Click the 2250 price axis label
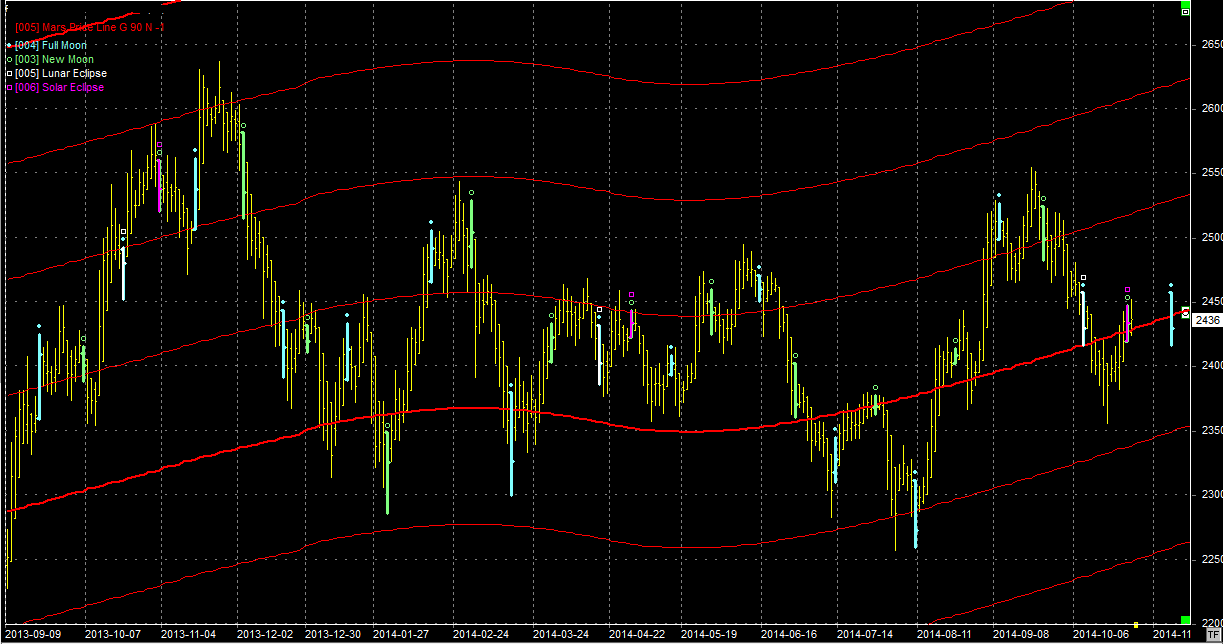 [1210, 559]
